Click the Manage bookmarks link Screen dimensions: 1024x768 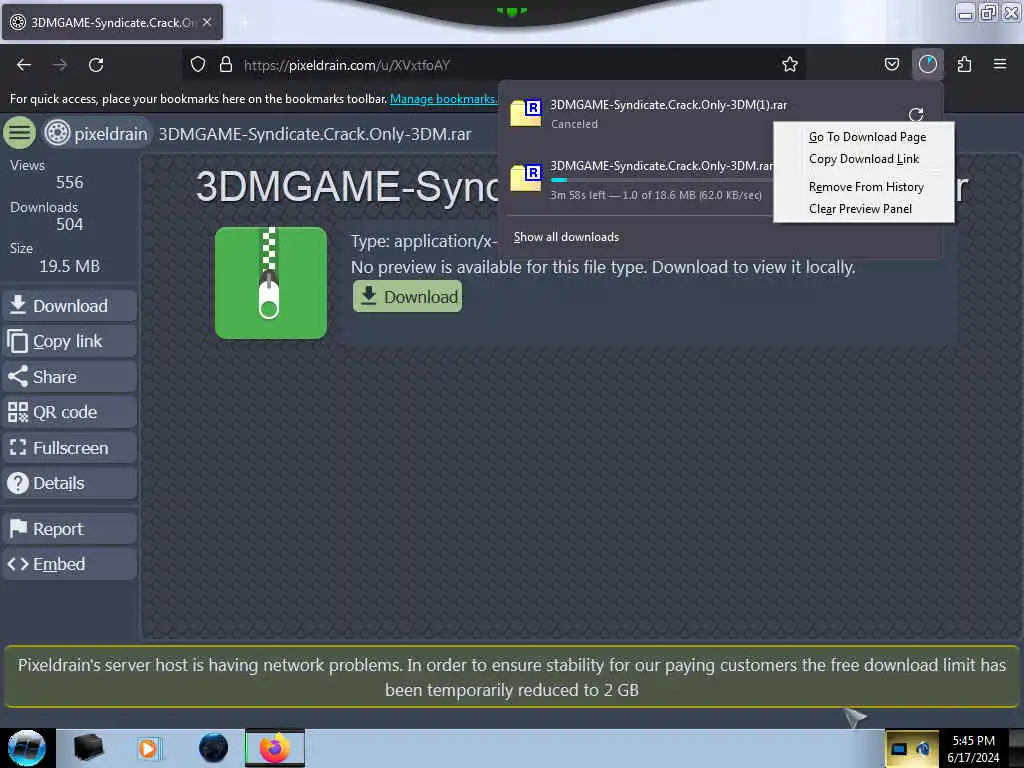click(x=443, y=99)
